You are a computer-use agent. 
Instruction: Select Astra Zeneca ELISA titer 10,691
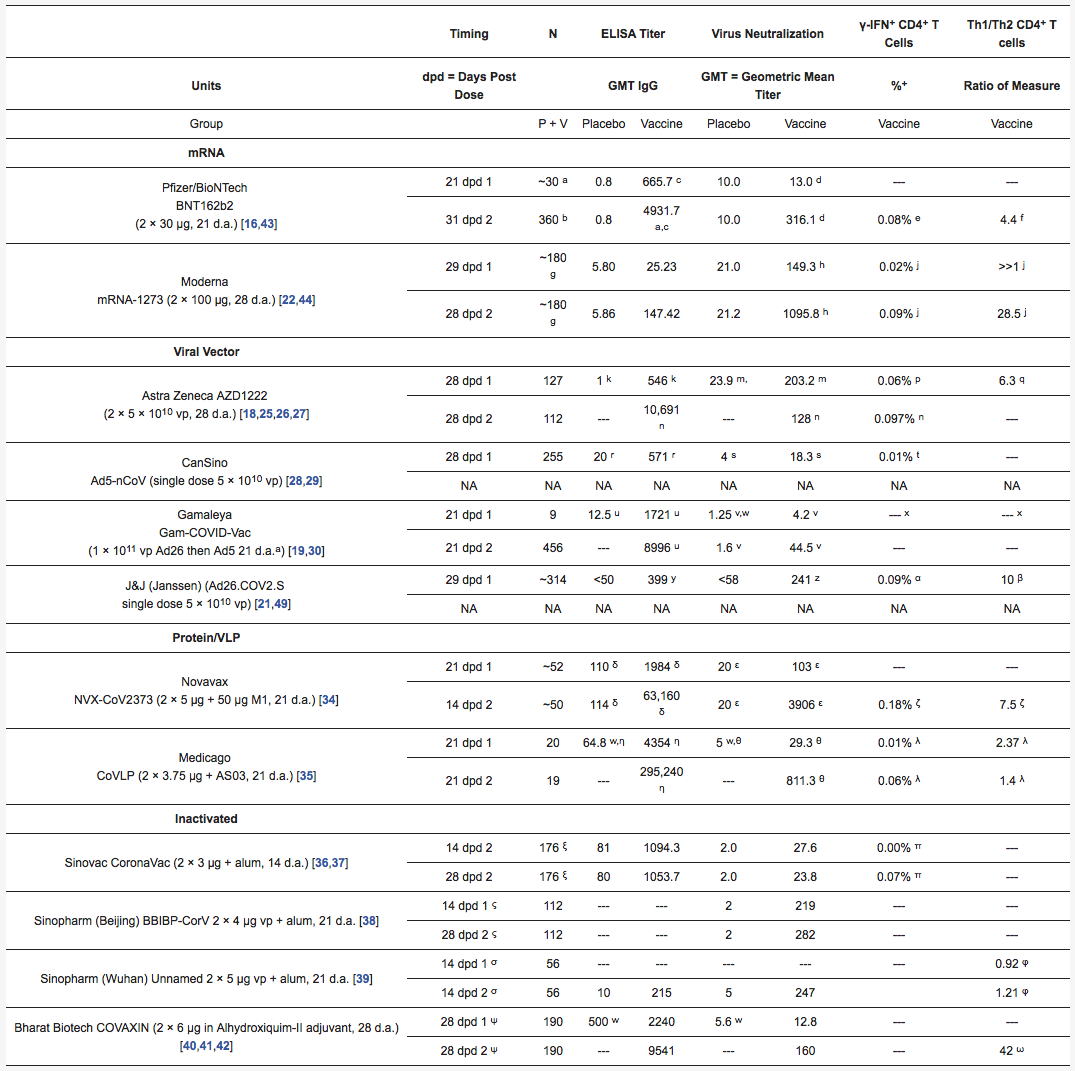click(661, 409)
